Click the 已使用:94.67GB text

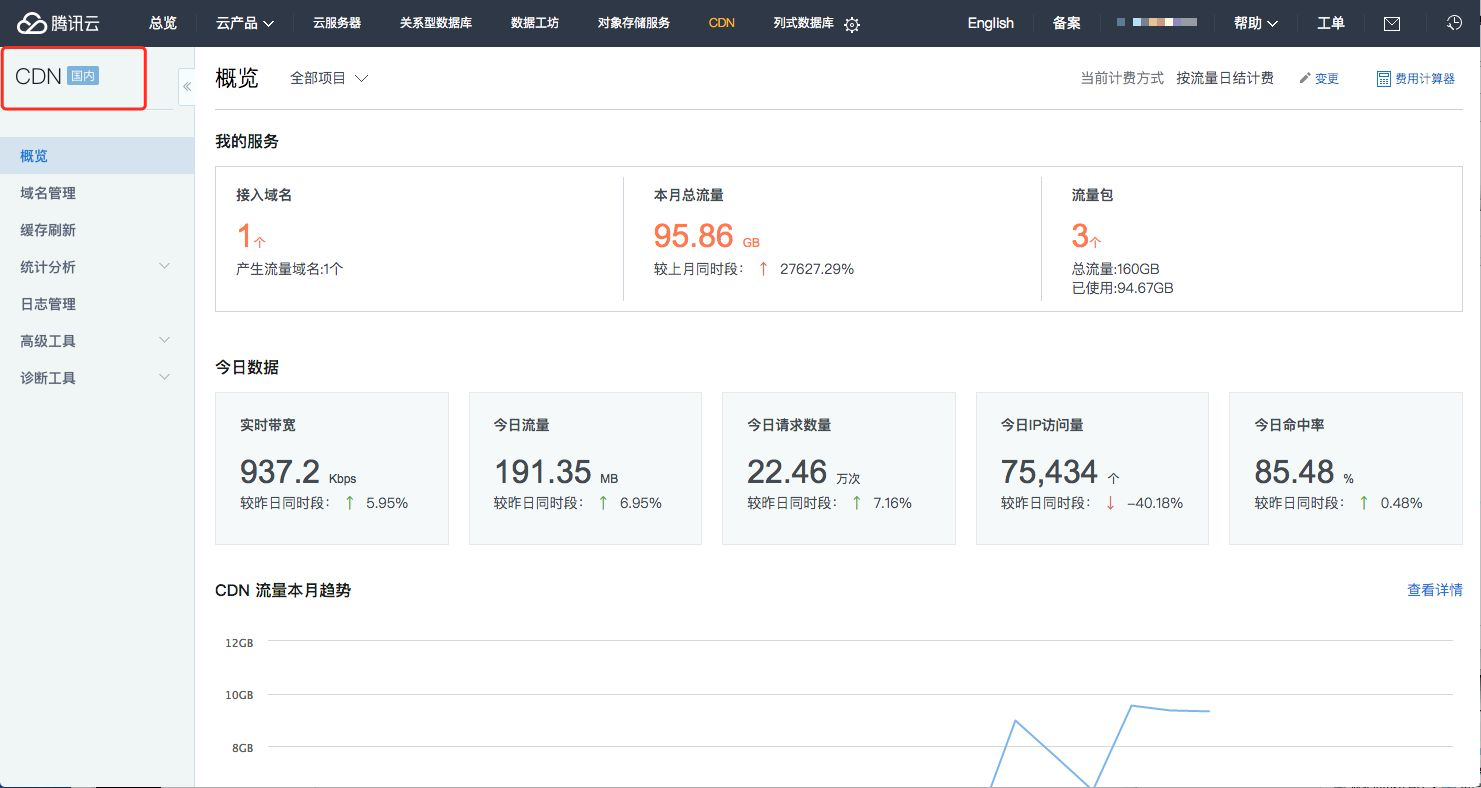[x=1122, y=288]
